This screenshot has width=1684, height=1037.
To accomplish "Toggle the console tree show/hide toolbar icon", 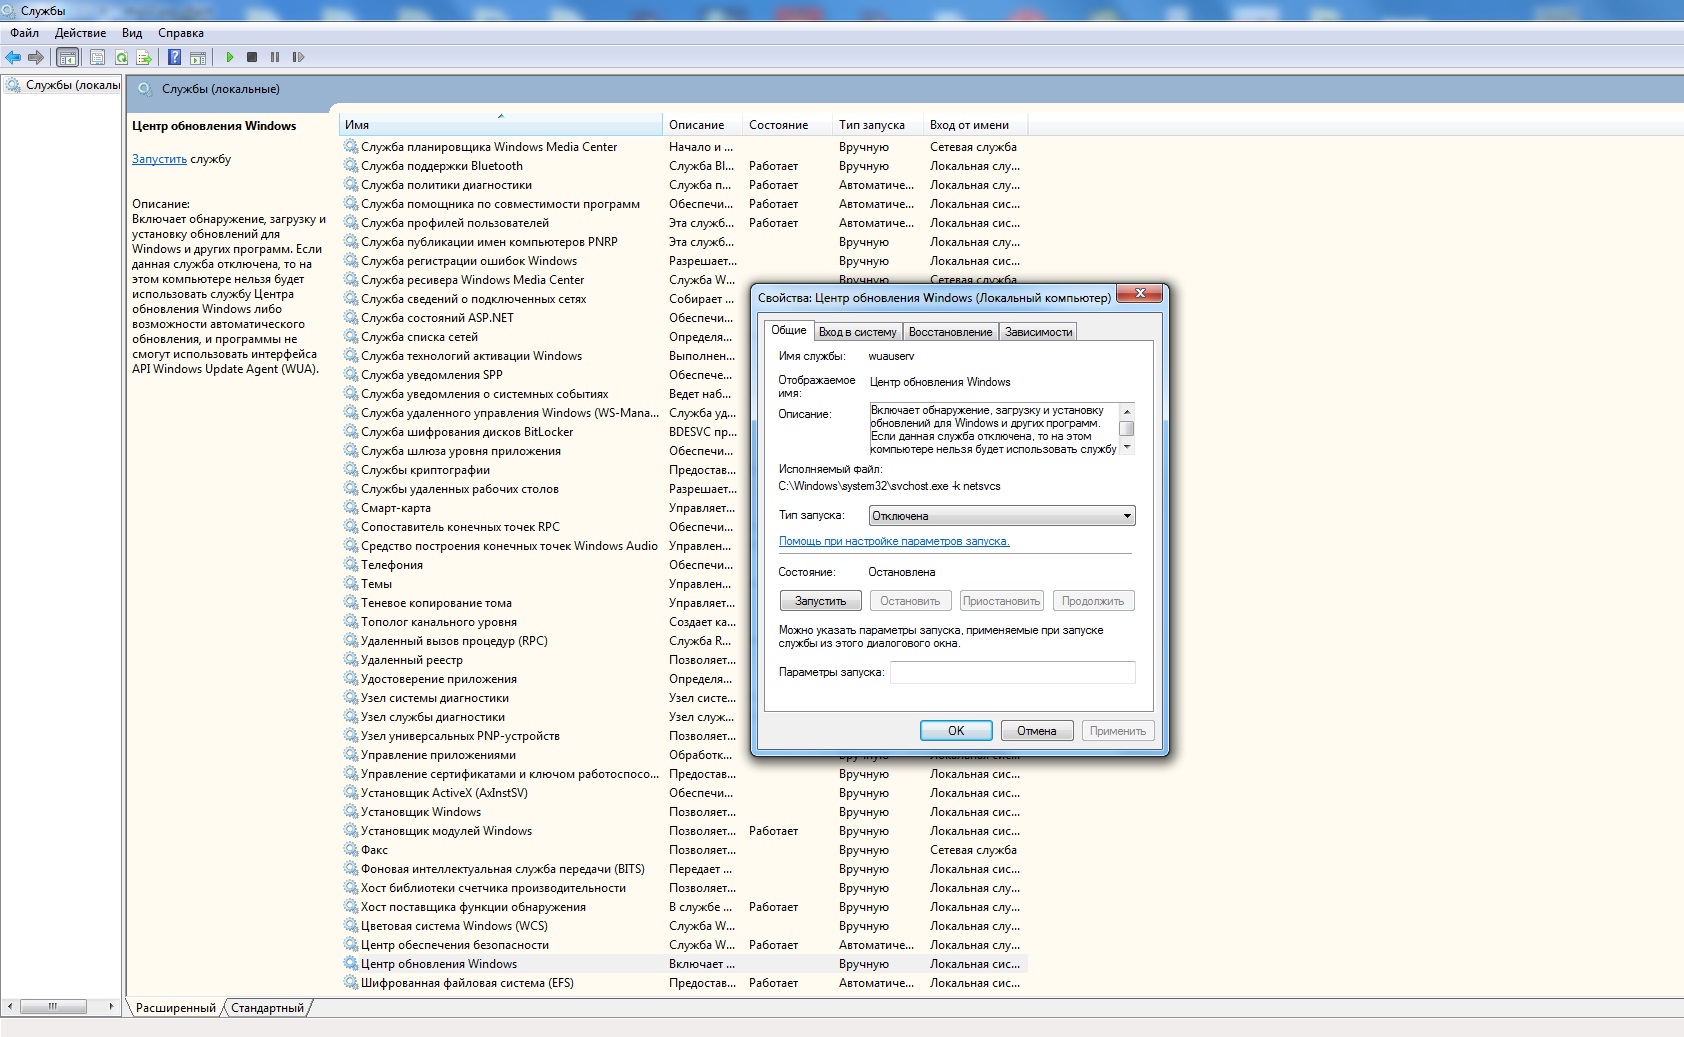I will [67, 57].
